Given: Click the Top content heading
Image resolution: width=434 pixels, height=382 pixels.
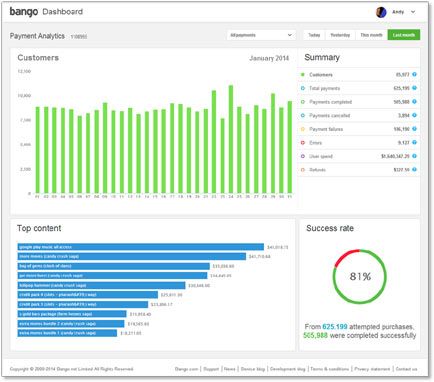Looking at the screenshot, I should point(39,228).
